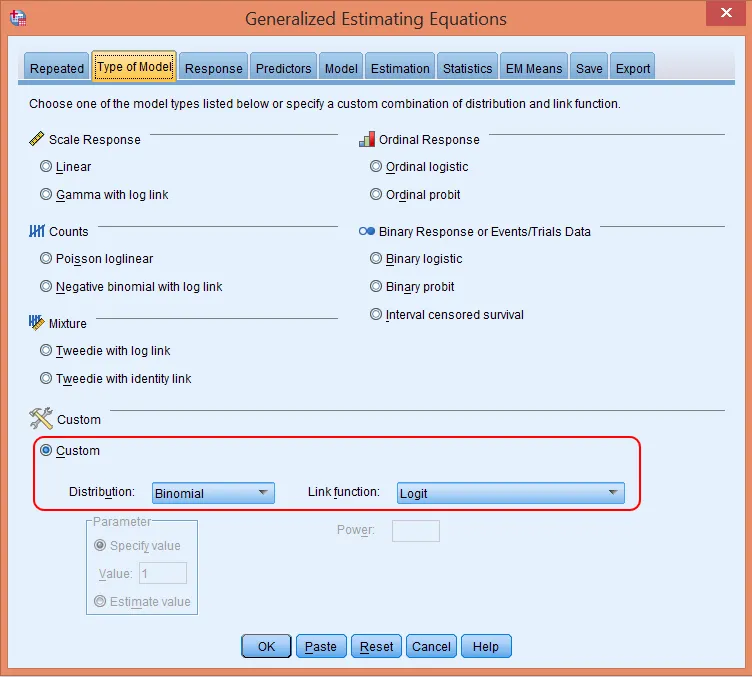The width and height of the screenshot is (752, 677).
Task: Select Interval censored survival
Action: click(x=376, y=315)
